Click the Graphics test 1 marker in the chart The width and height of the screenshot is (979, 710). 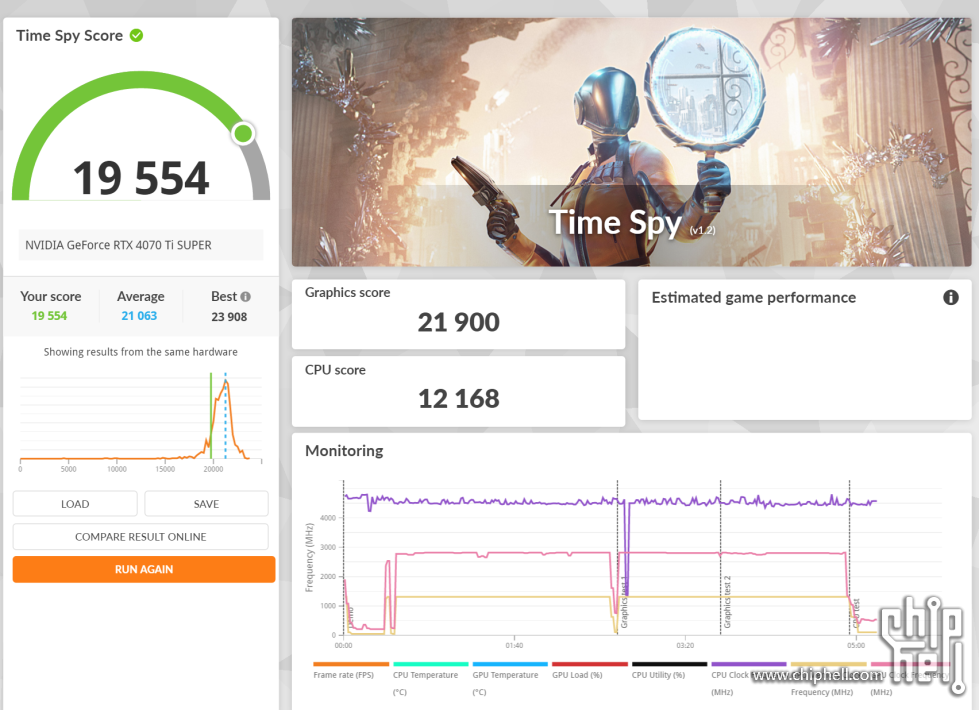624,603
